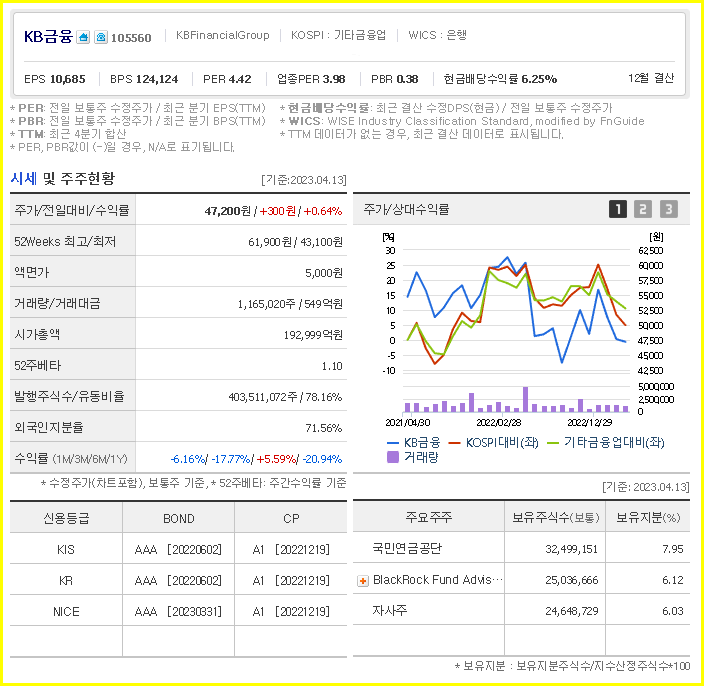Click the NICE credit rating row label
The width and height of the screenshot is (704, 686).
pos(66,611)
